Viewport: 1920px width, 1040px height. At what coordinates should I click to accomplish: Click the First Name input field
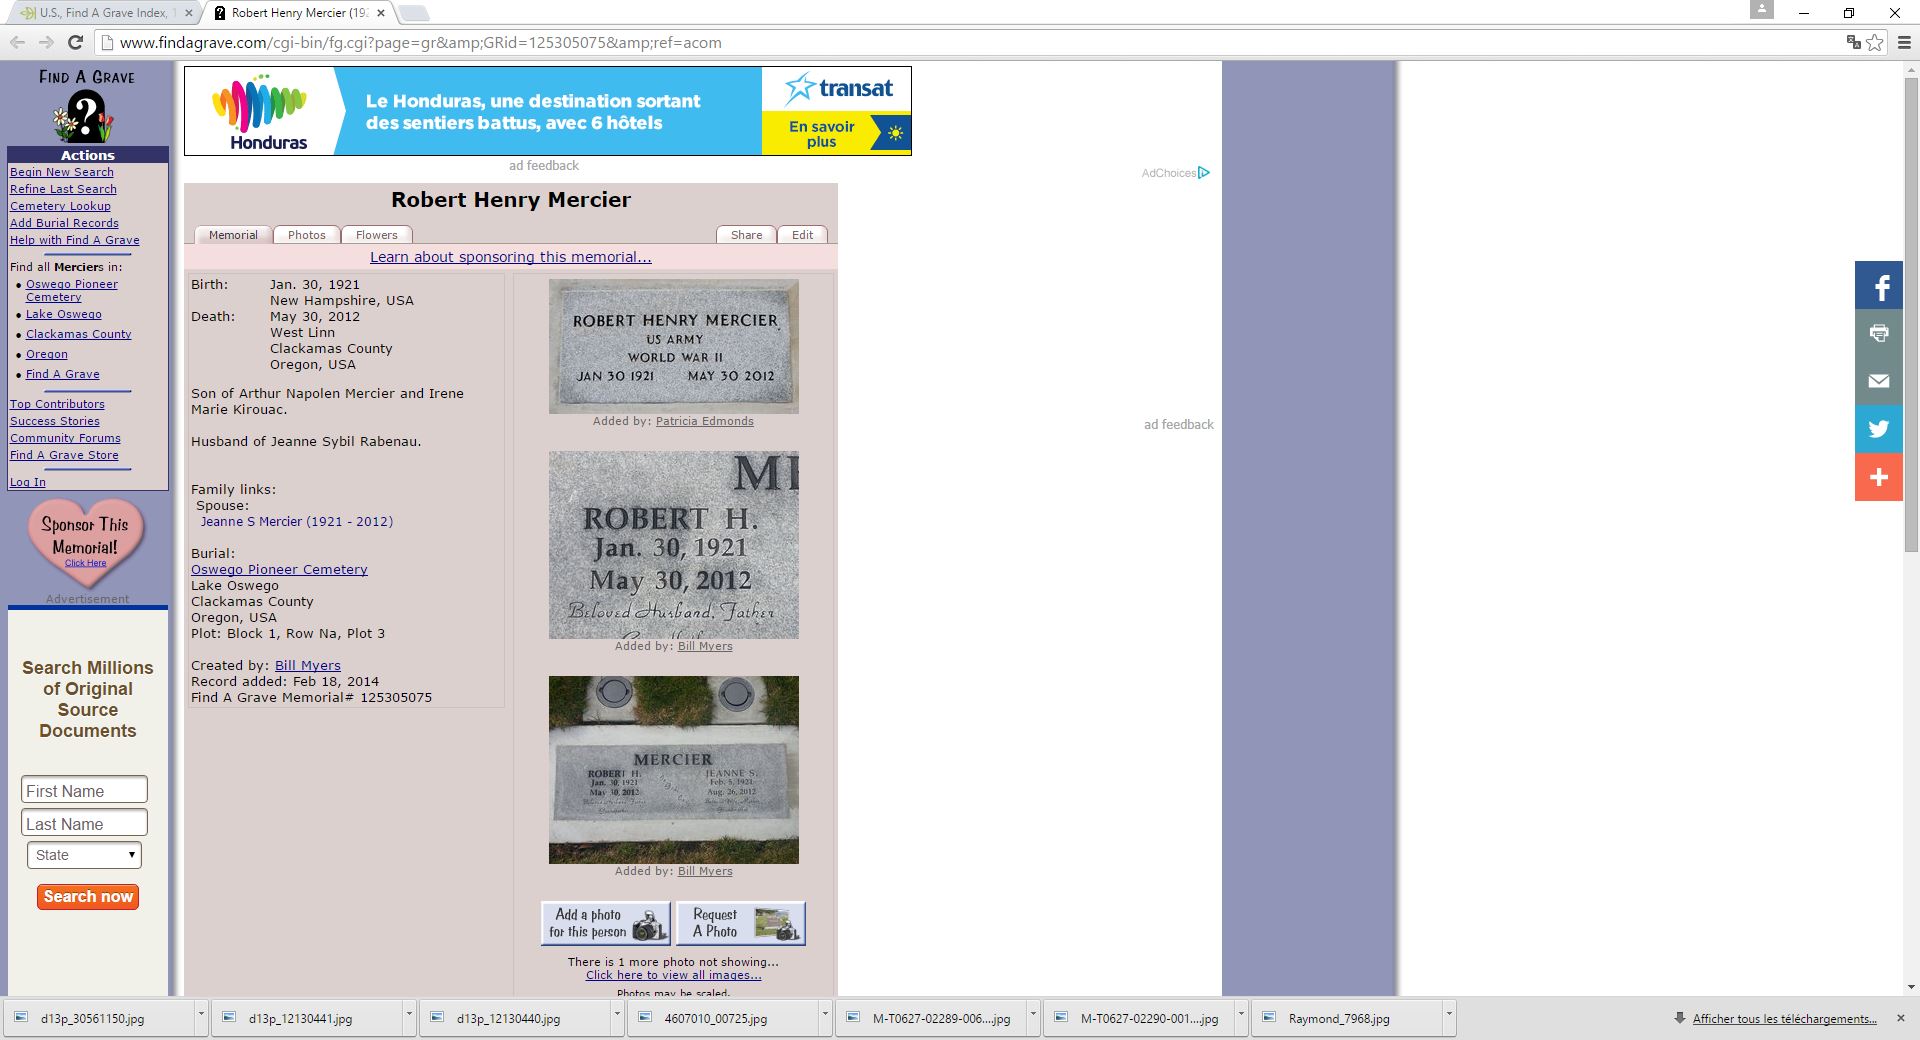pos(84,790)
